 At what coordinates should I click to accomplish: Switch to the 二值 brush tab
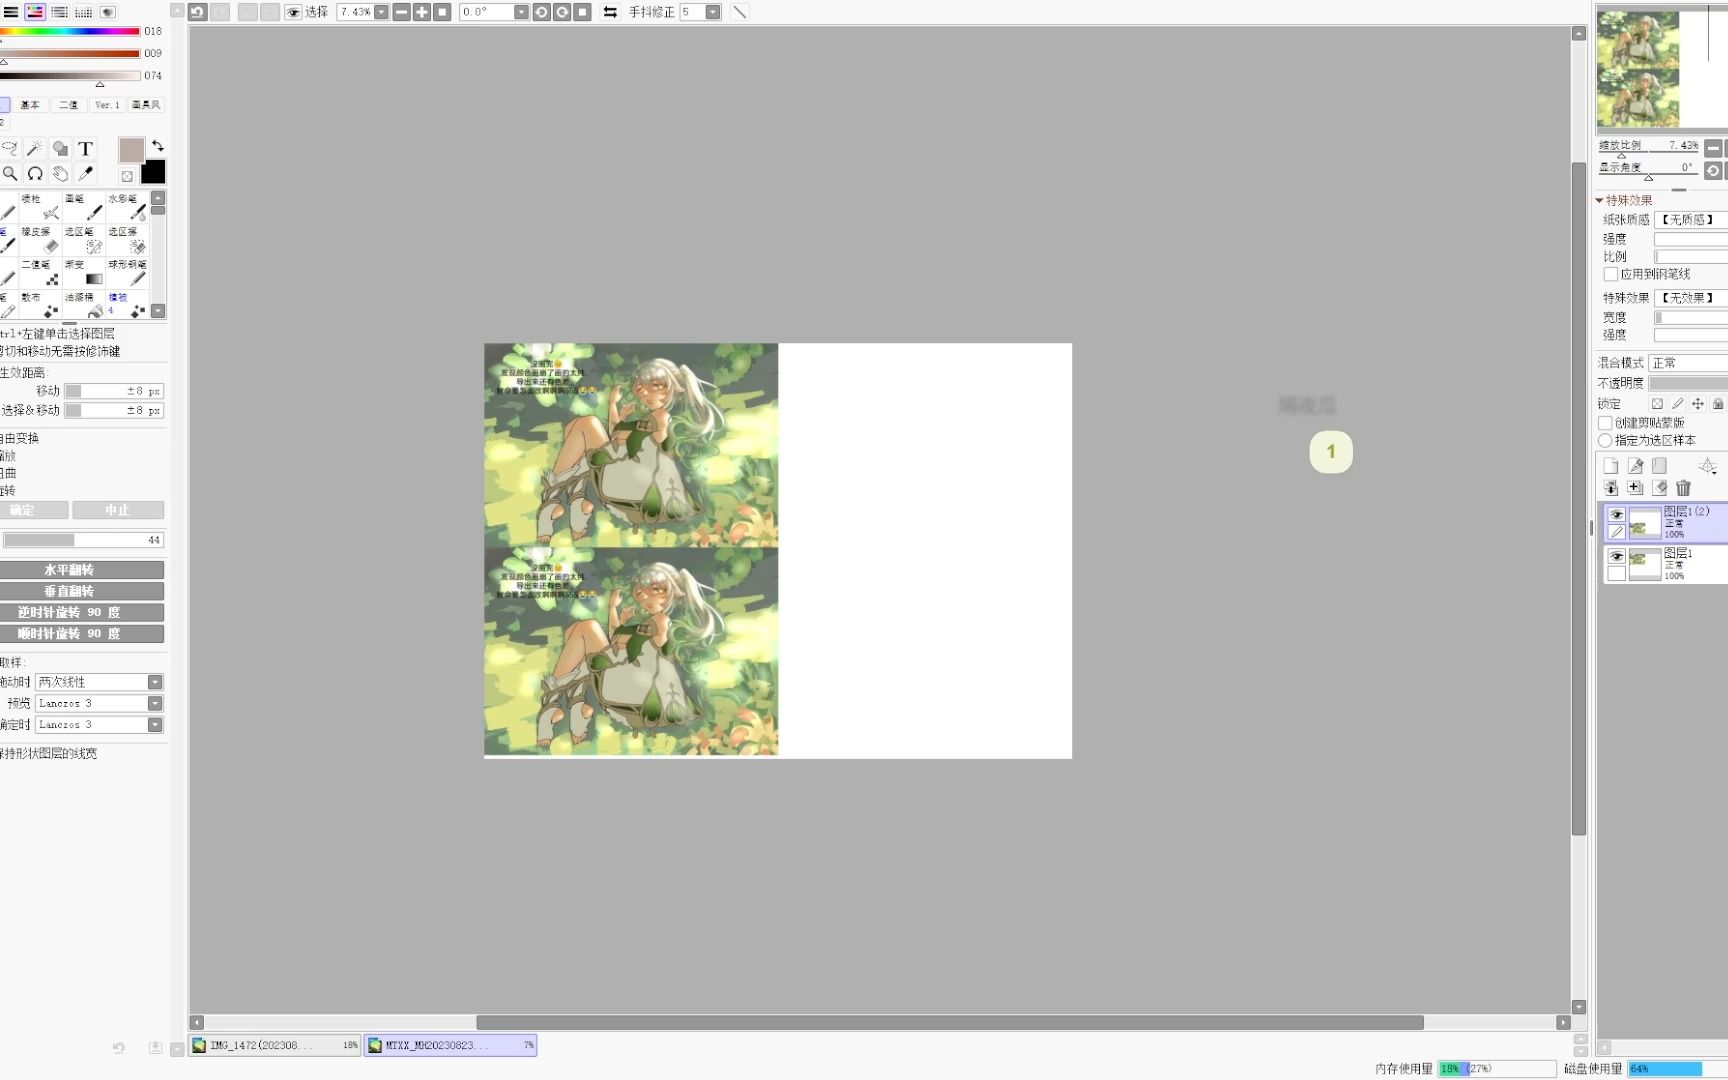68,105
